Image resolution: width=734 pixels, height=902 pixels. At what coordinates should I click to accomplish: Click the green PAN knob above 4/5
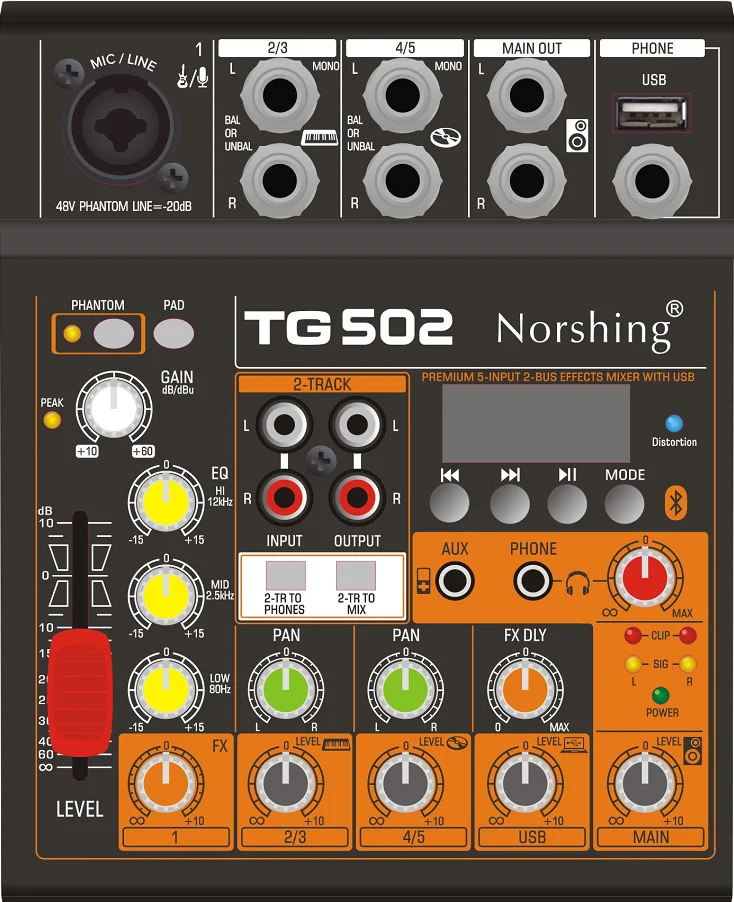point(406,688)
